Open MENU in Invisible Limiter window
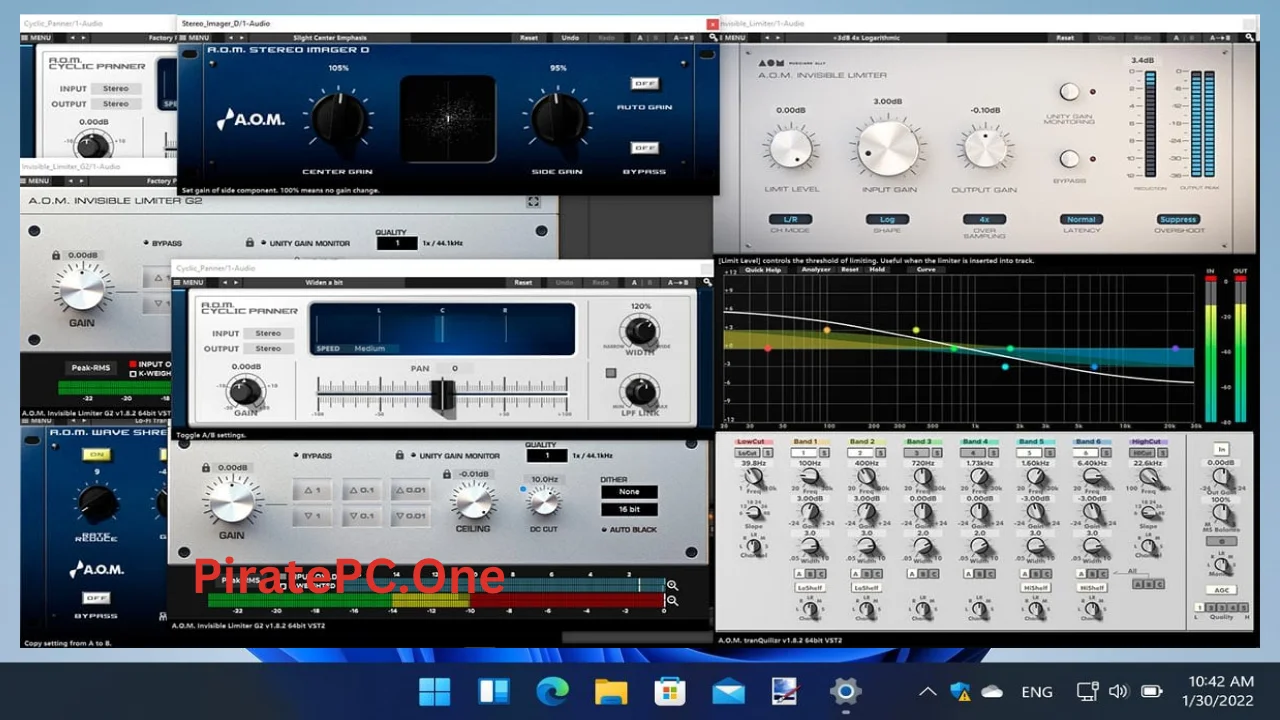The image size is (1280, 720). coord(735,38)
